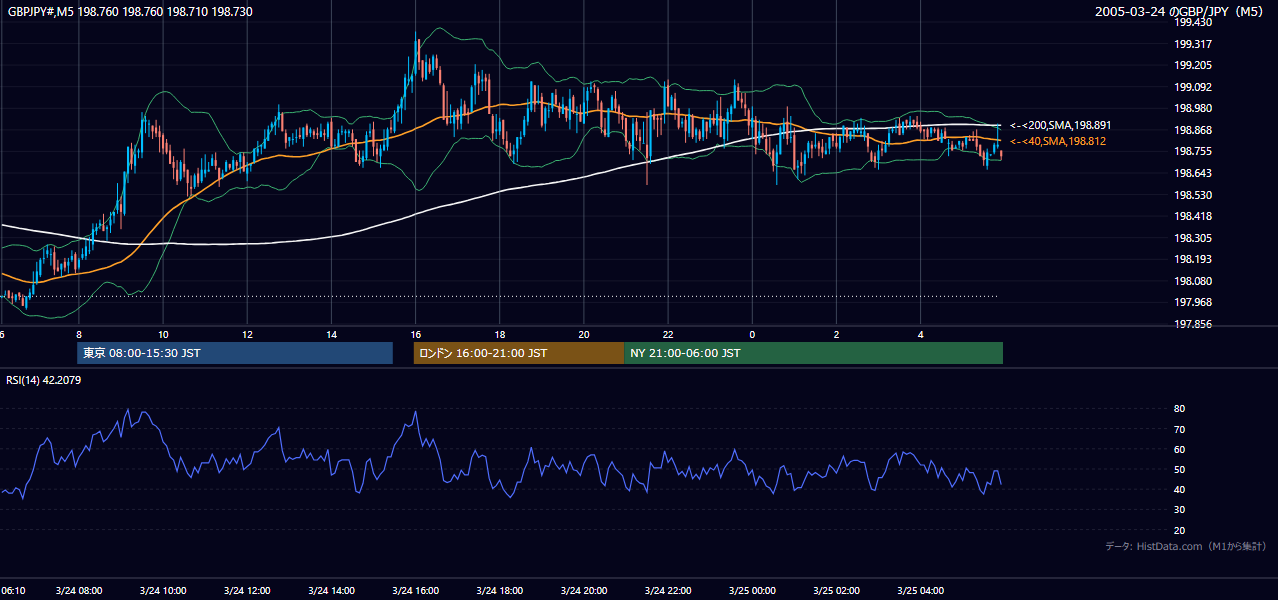The width and height of the screenshot is (1278, 600).
Task: Click RSI scale value 60
Action: (1180, 450)
